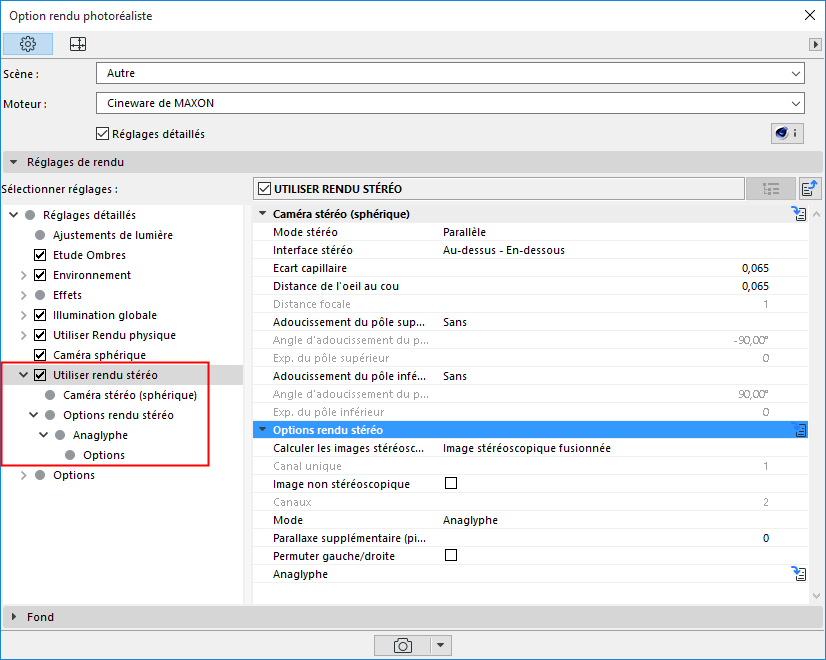Click Options rendu stéréo section link icon

tap(800, 430)
